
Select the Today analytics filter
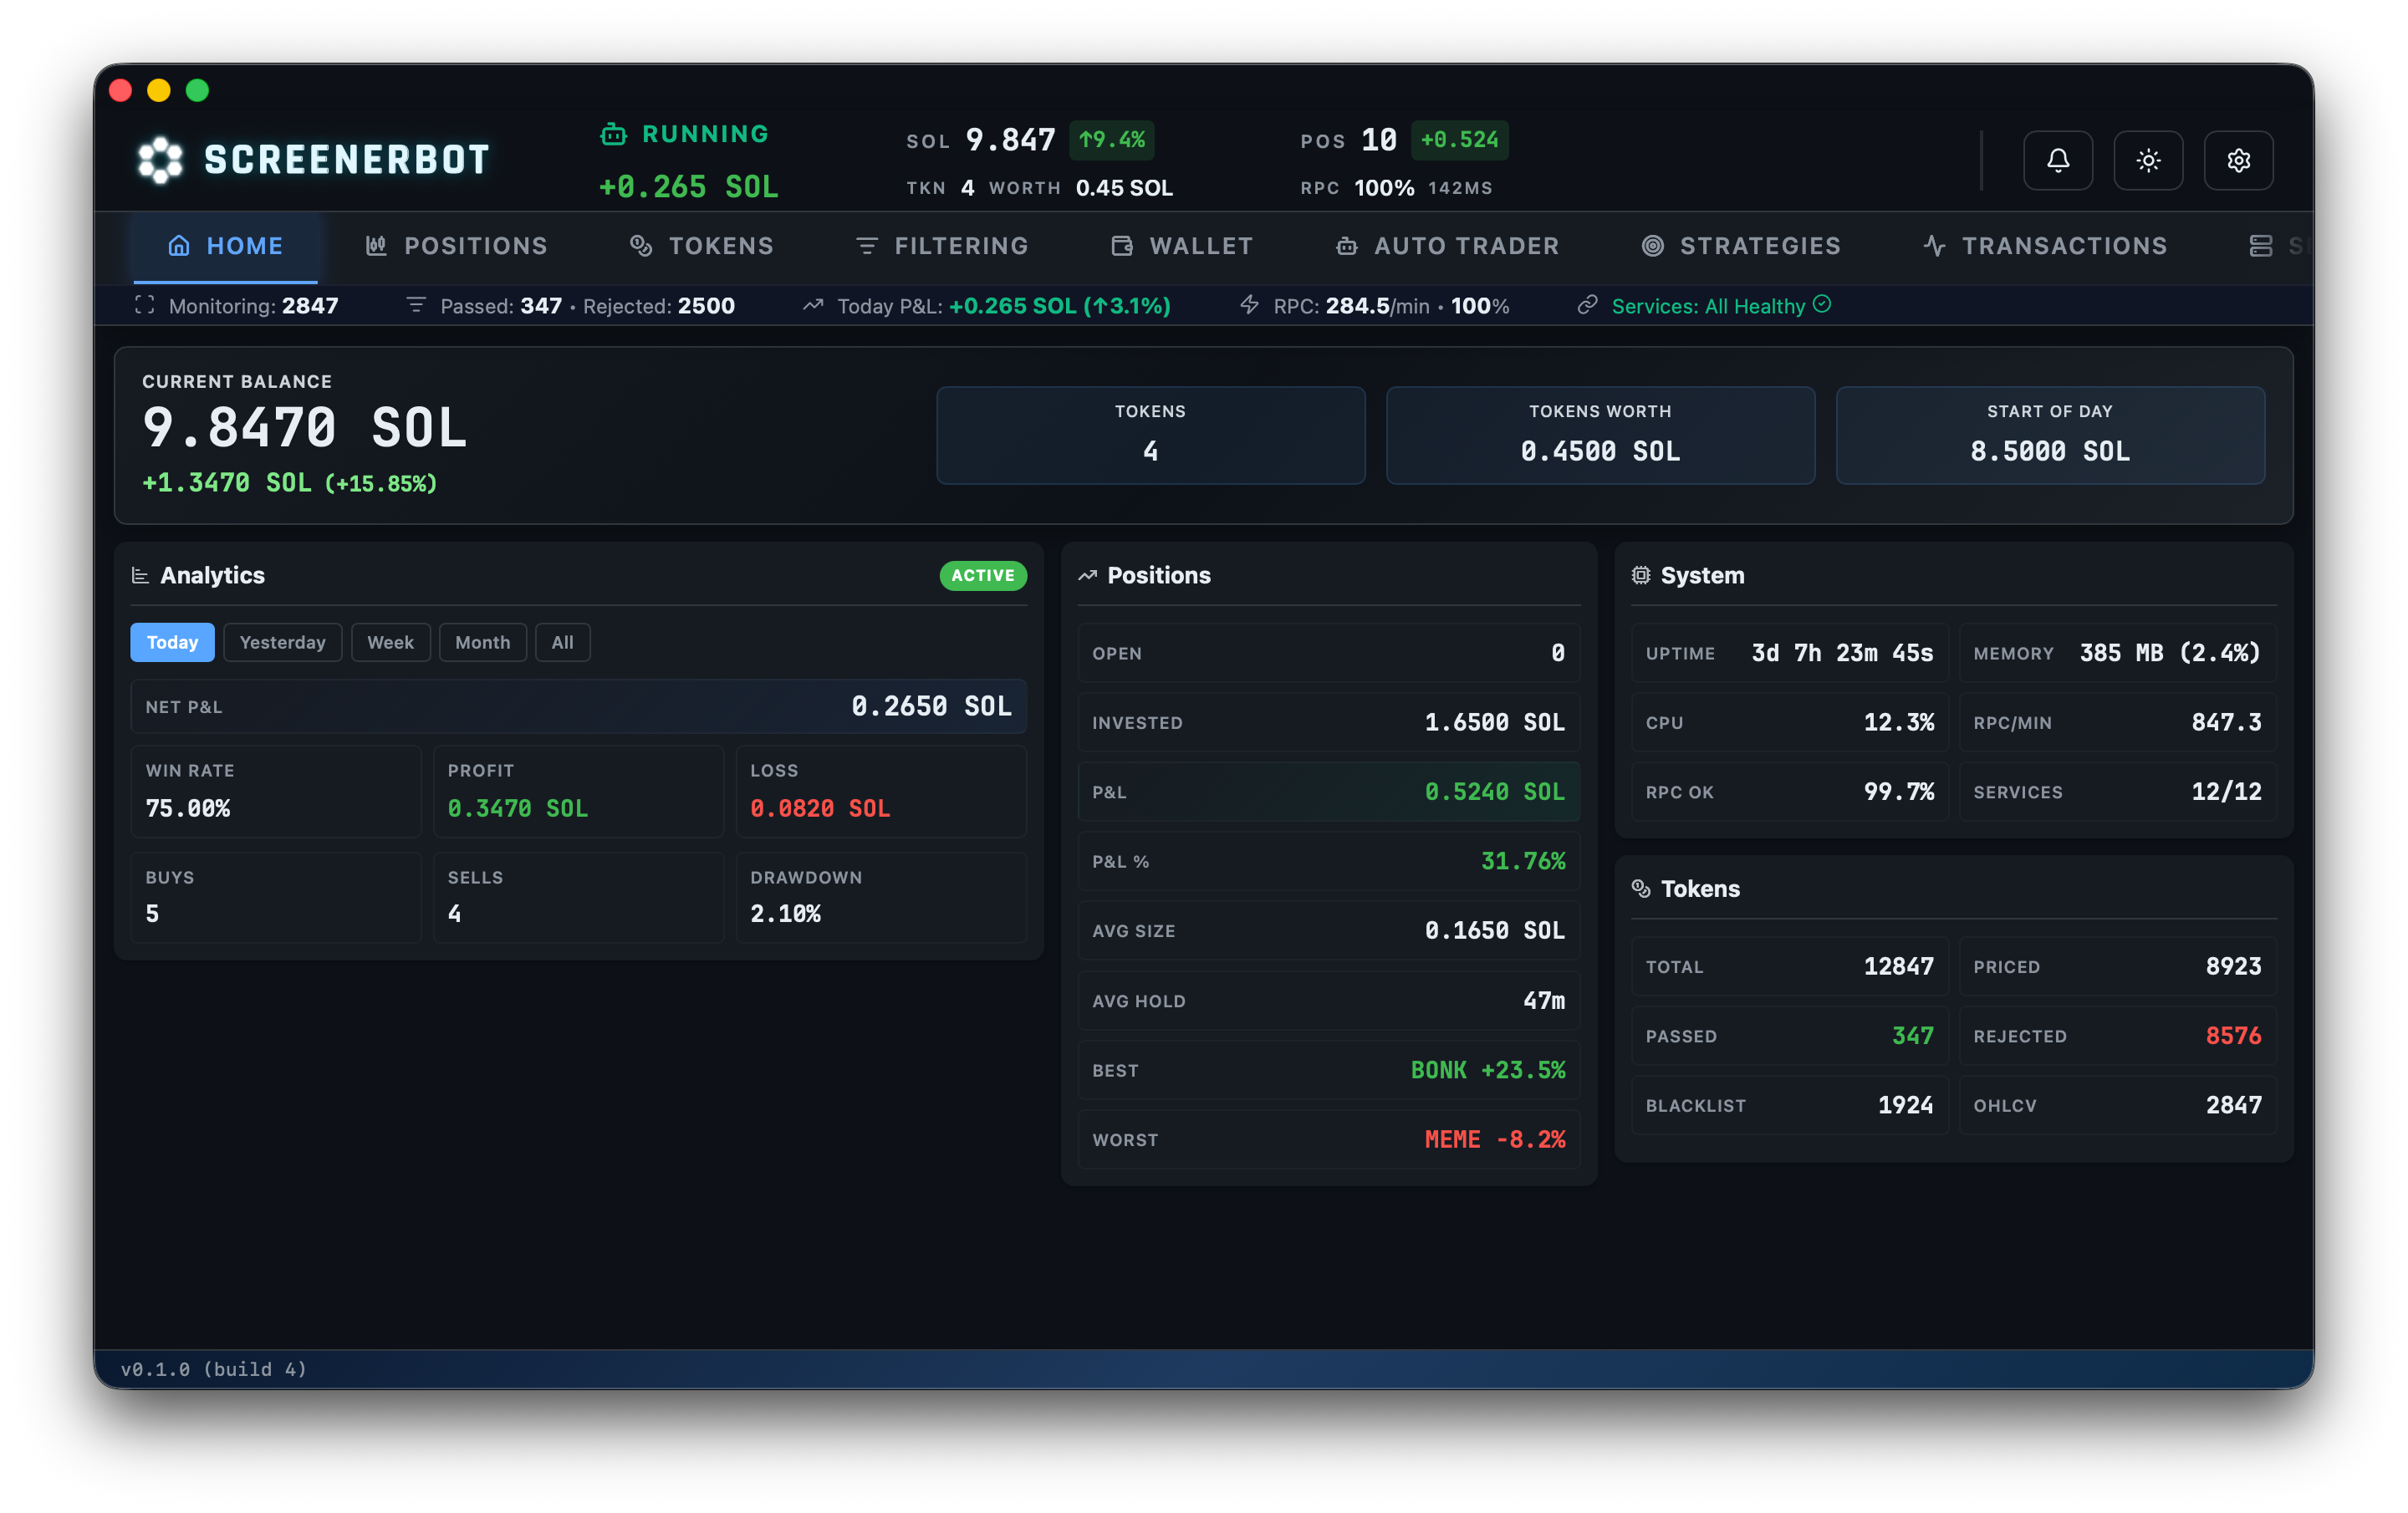(171, 642)
